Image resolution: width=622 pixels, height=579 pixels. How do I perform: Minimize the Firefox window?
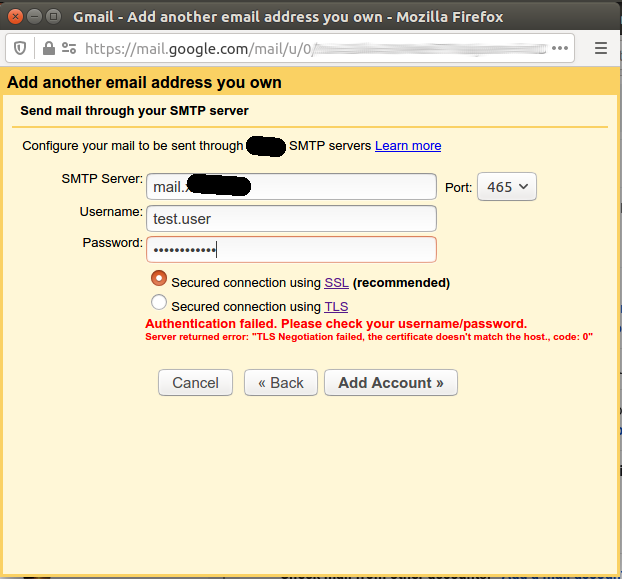point(35,17)
